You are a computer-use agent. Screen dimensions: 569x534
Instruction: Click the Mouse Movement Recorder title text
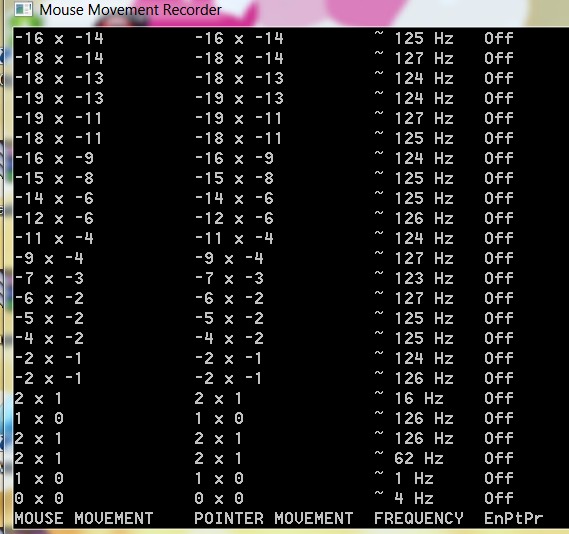pyautogui.click(x=130, y=10)
